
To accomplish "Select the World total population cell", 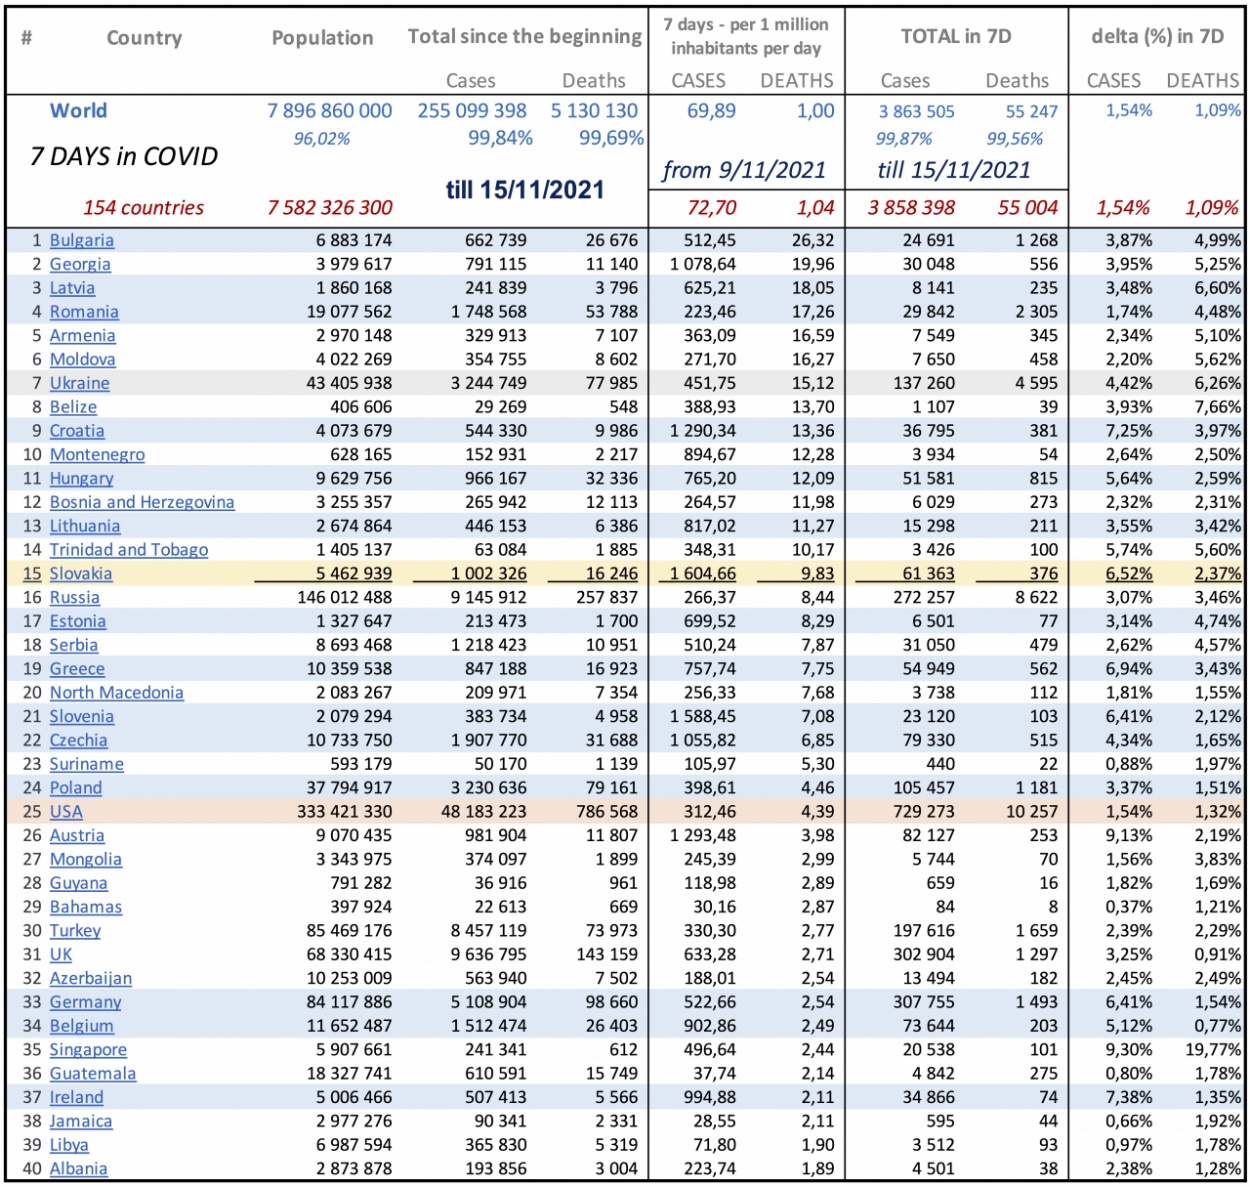I will pyautogui.click(x=329, y=111).
